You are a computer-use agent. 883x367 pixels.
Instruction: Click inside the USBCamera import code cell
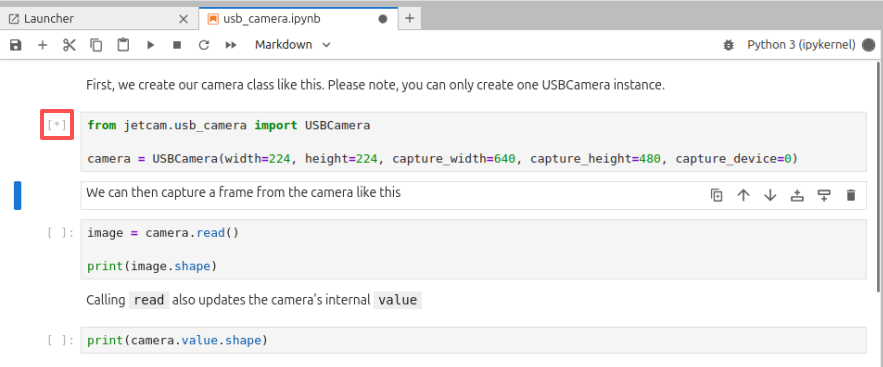pos(473,141)
